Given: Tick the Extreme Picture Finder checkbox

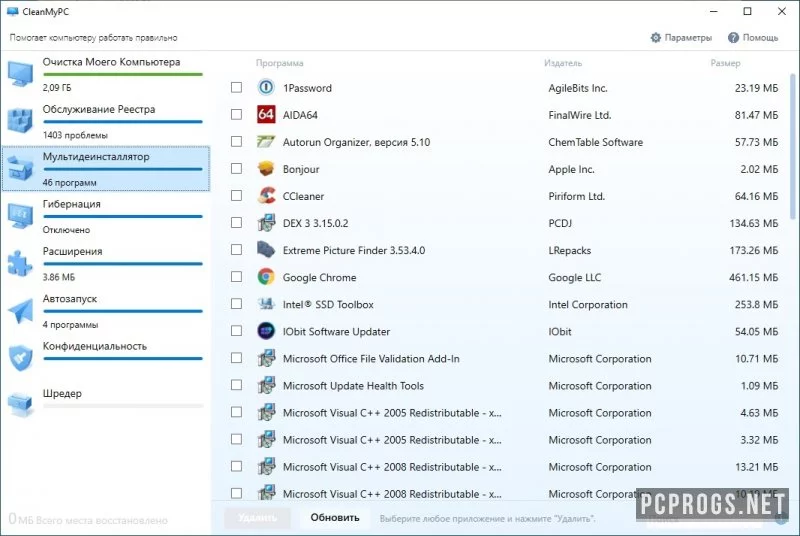Looking at the screenshot, I should click(x=236, y=250).
